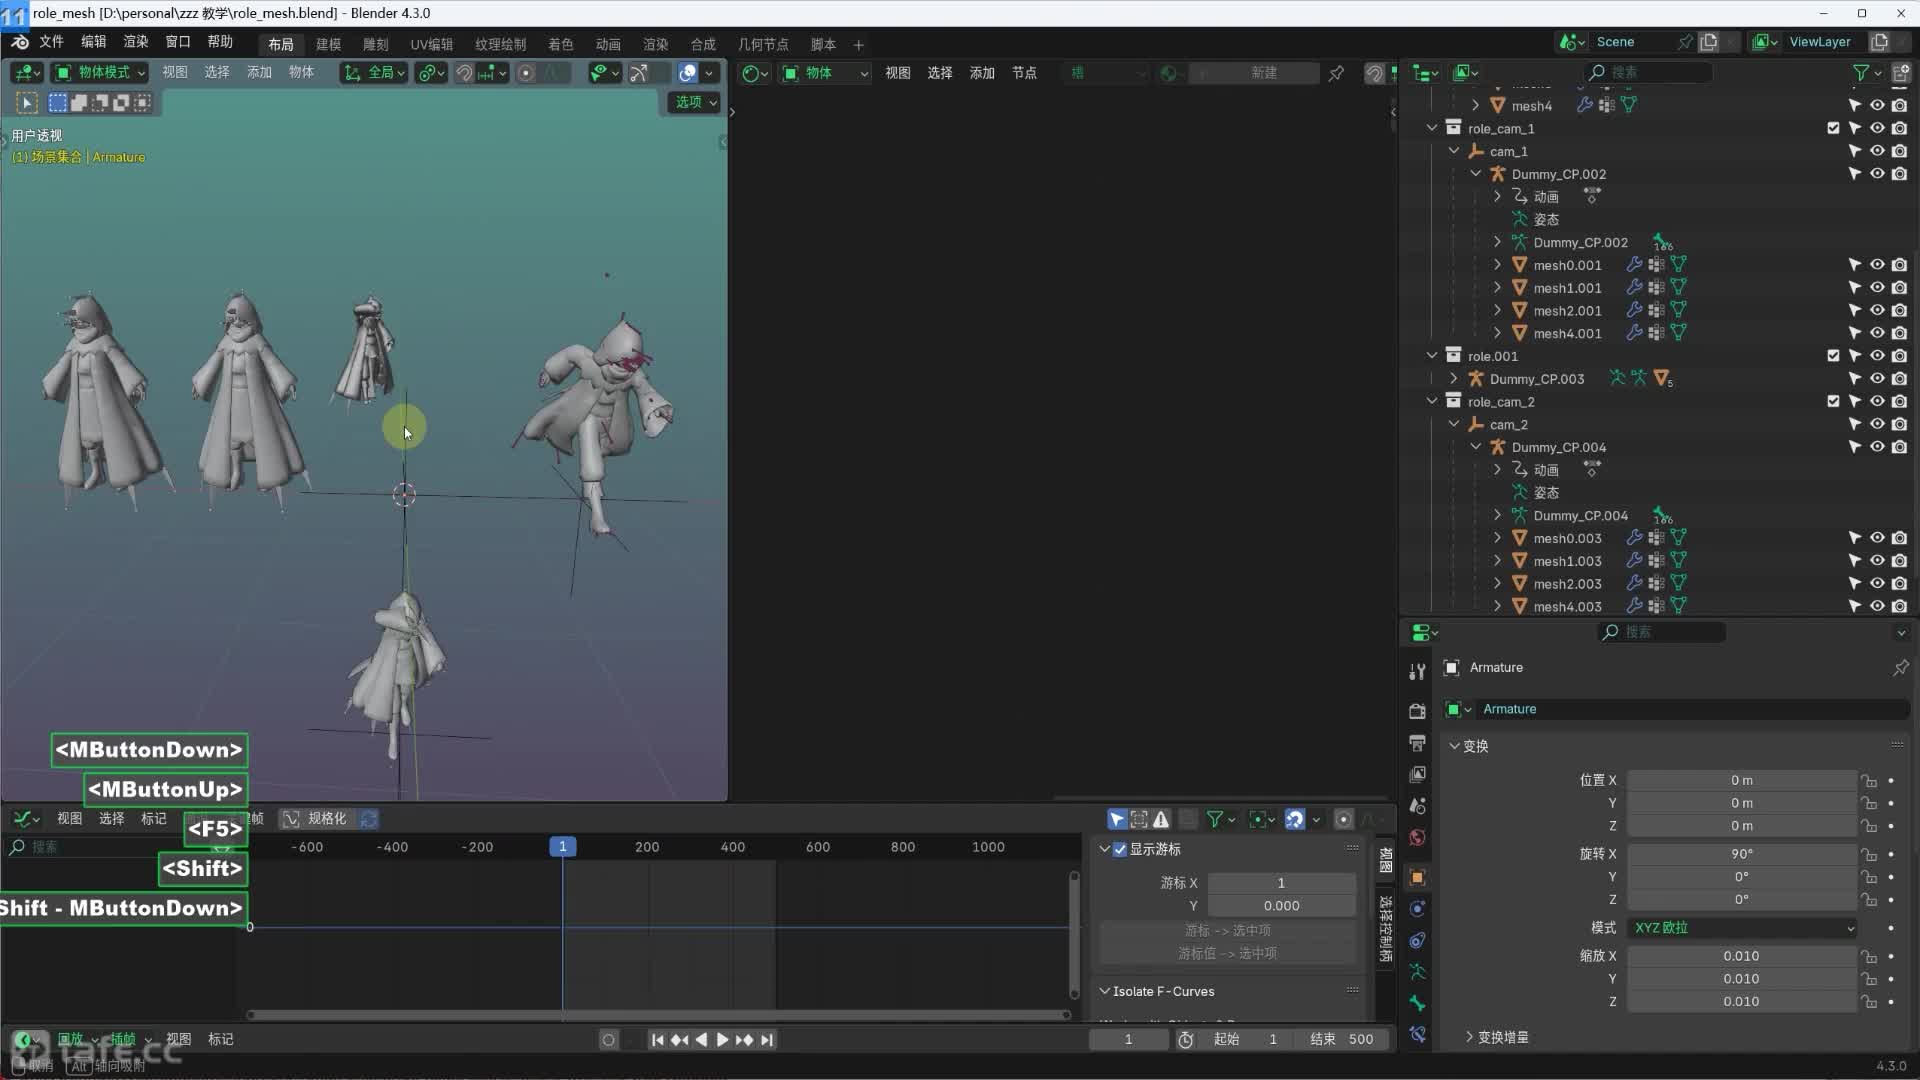The width and height of the screenshot is (1920, 1080).
Task: Open the XYZ 欧拉 rotation mode dropdown
Action: (1742, 928)
